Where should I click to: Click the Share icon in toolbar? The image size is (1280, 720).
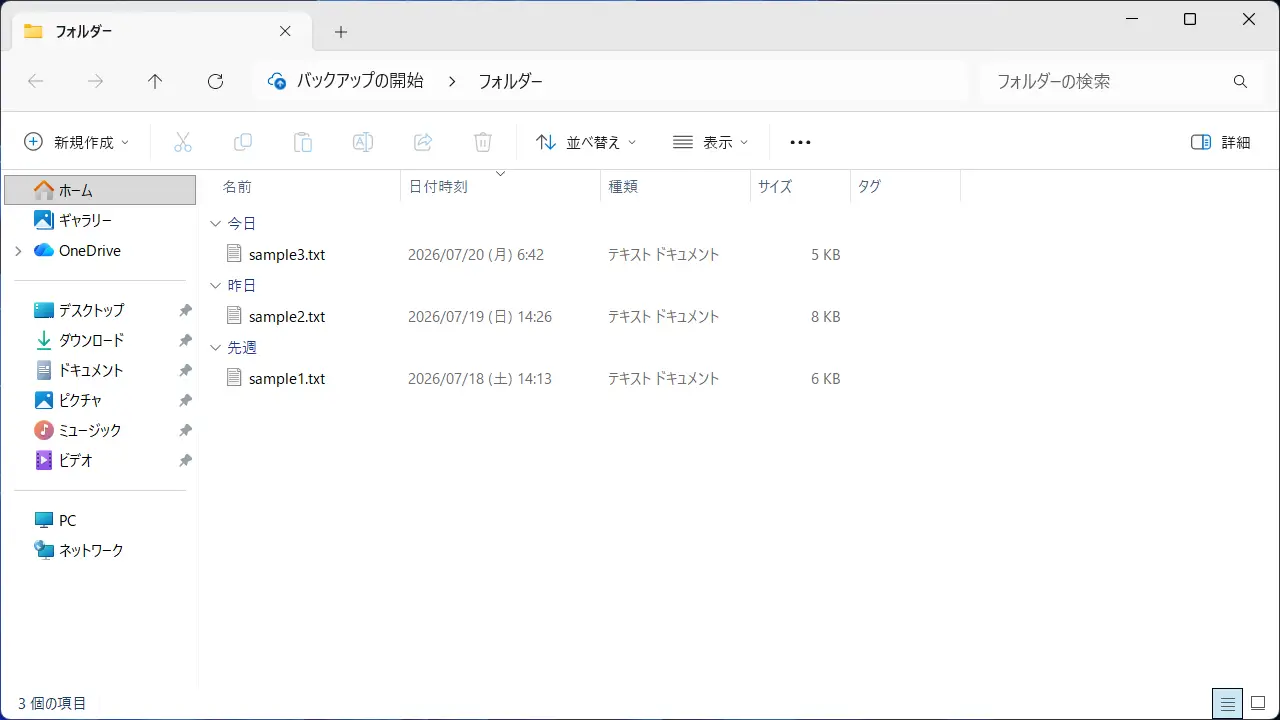[423, 142]
